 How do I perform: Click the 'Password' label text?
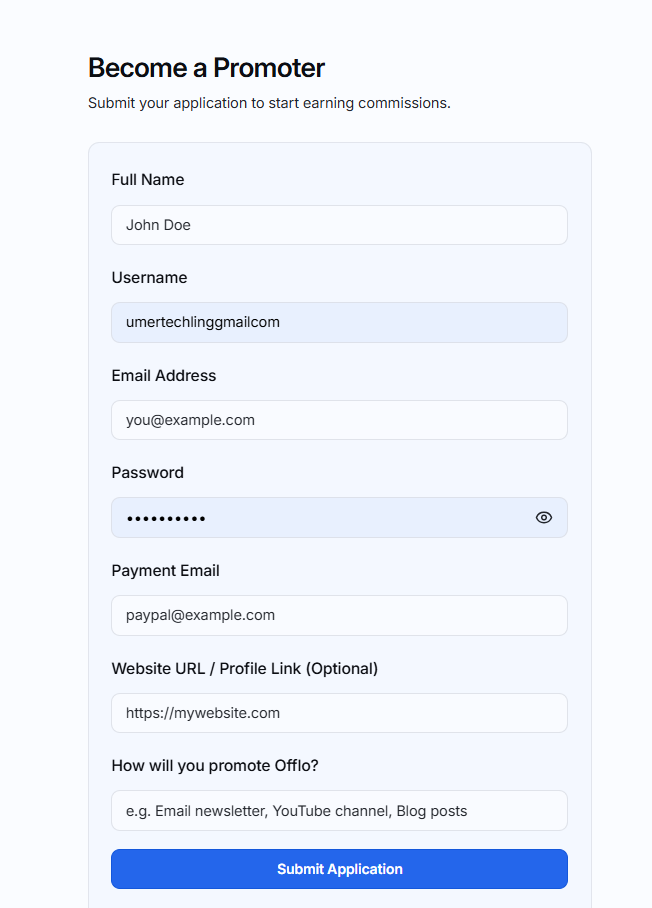click(148, 473)
